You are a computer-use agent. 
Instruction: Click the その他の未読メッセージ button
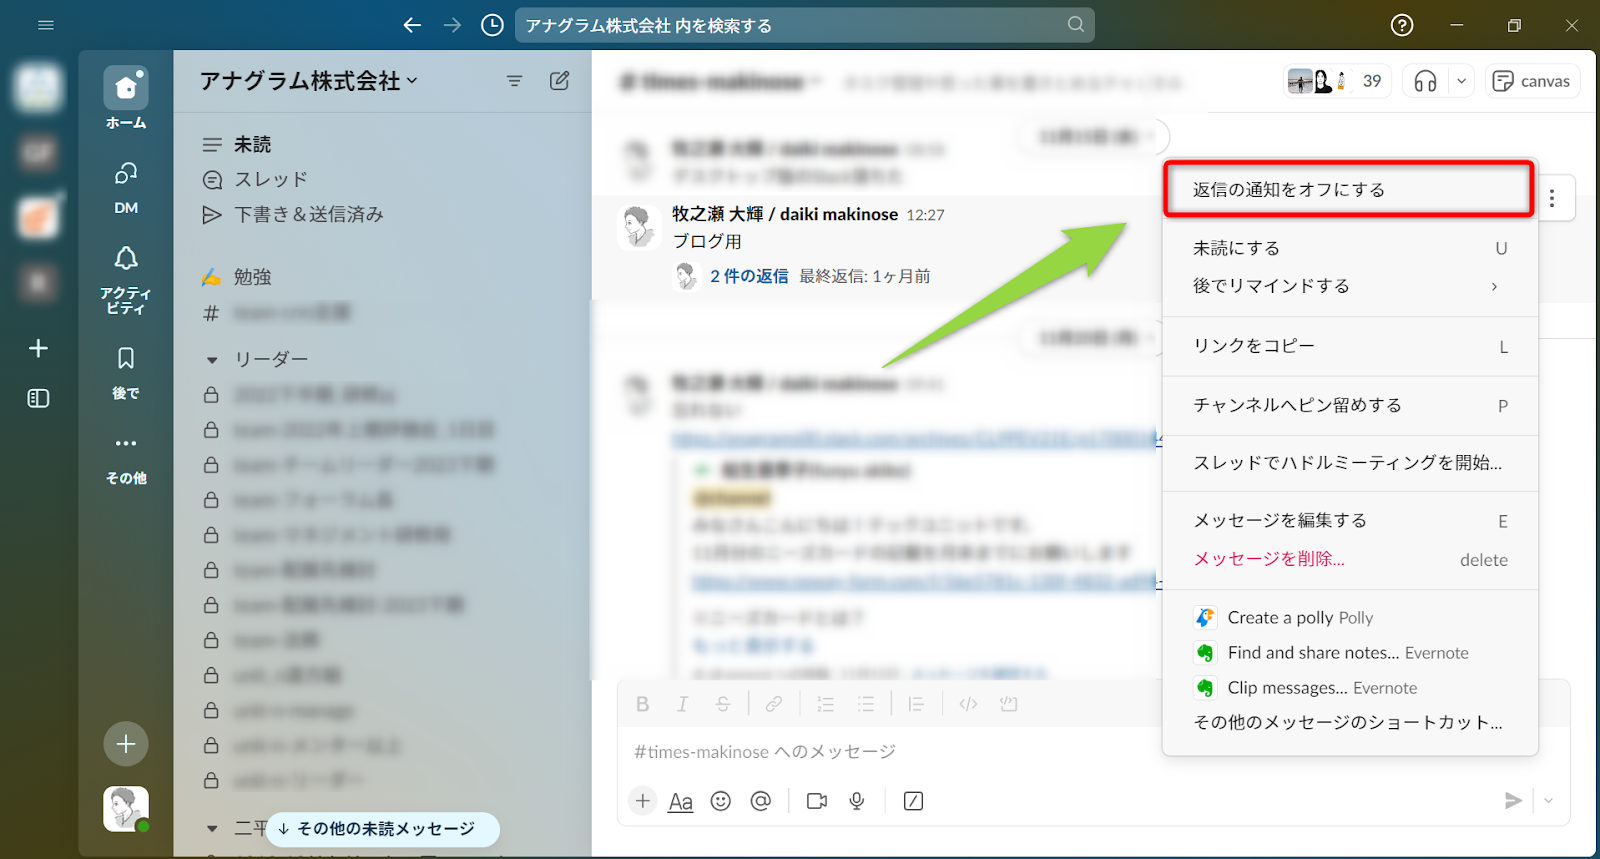[383, 829]
